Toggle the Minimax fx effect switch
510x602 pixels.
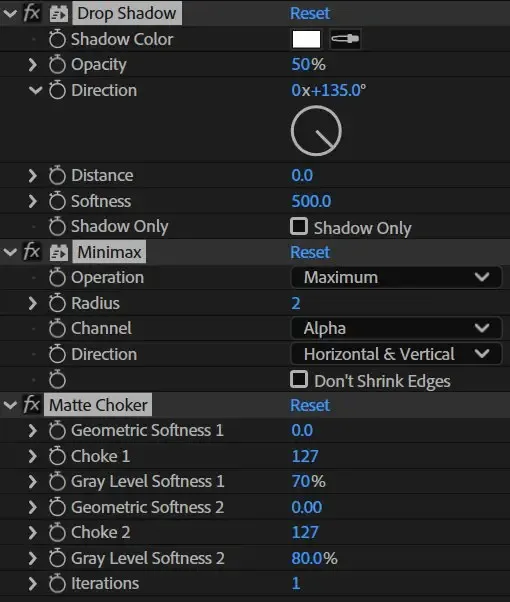pyautogui.click(x=31, y=252)
